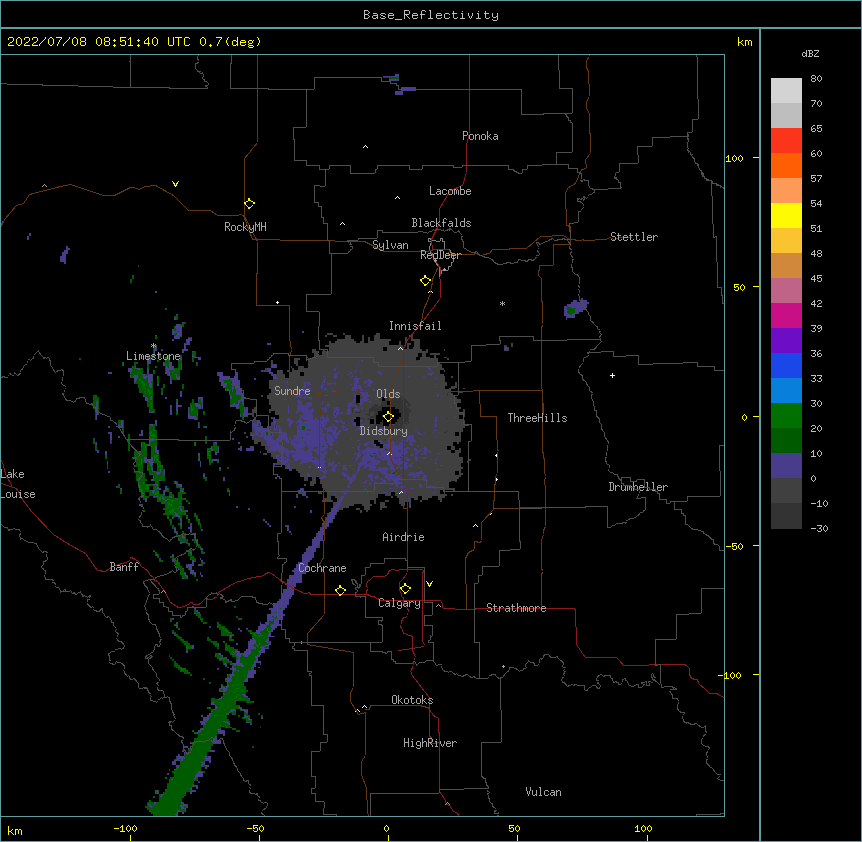
Task: Click the Sylvan label
Action: pos(390,245)
